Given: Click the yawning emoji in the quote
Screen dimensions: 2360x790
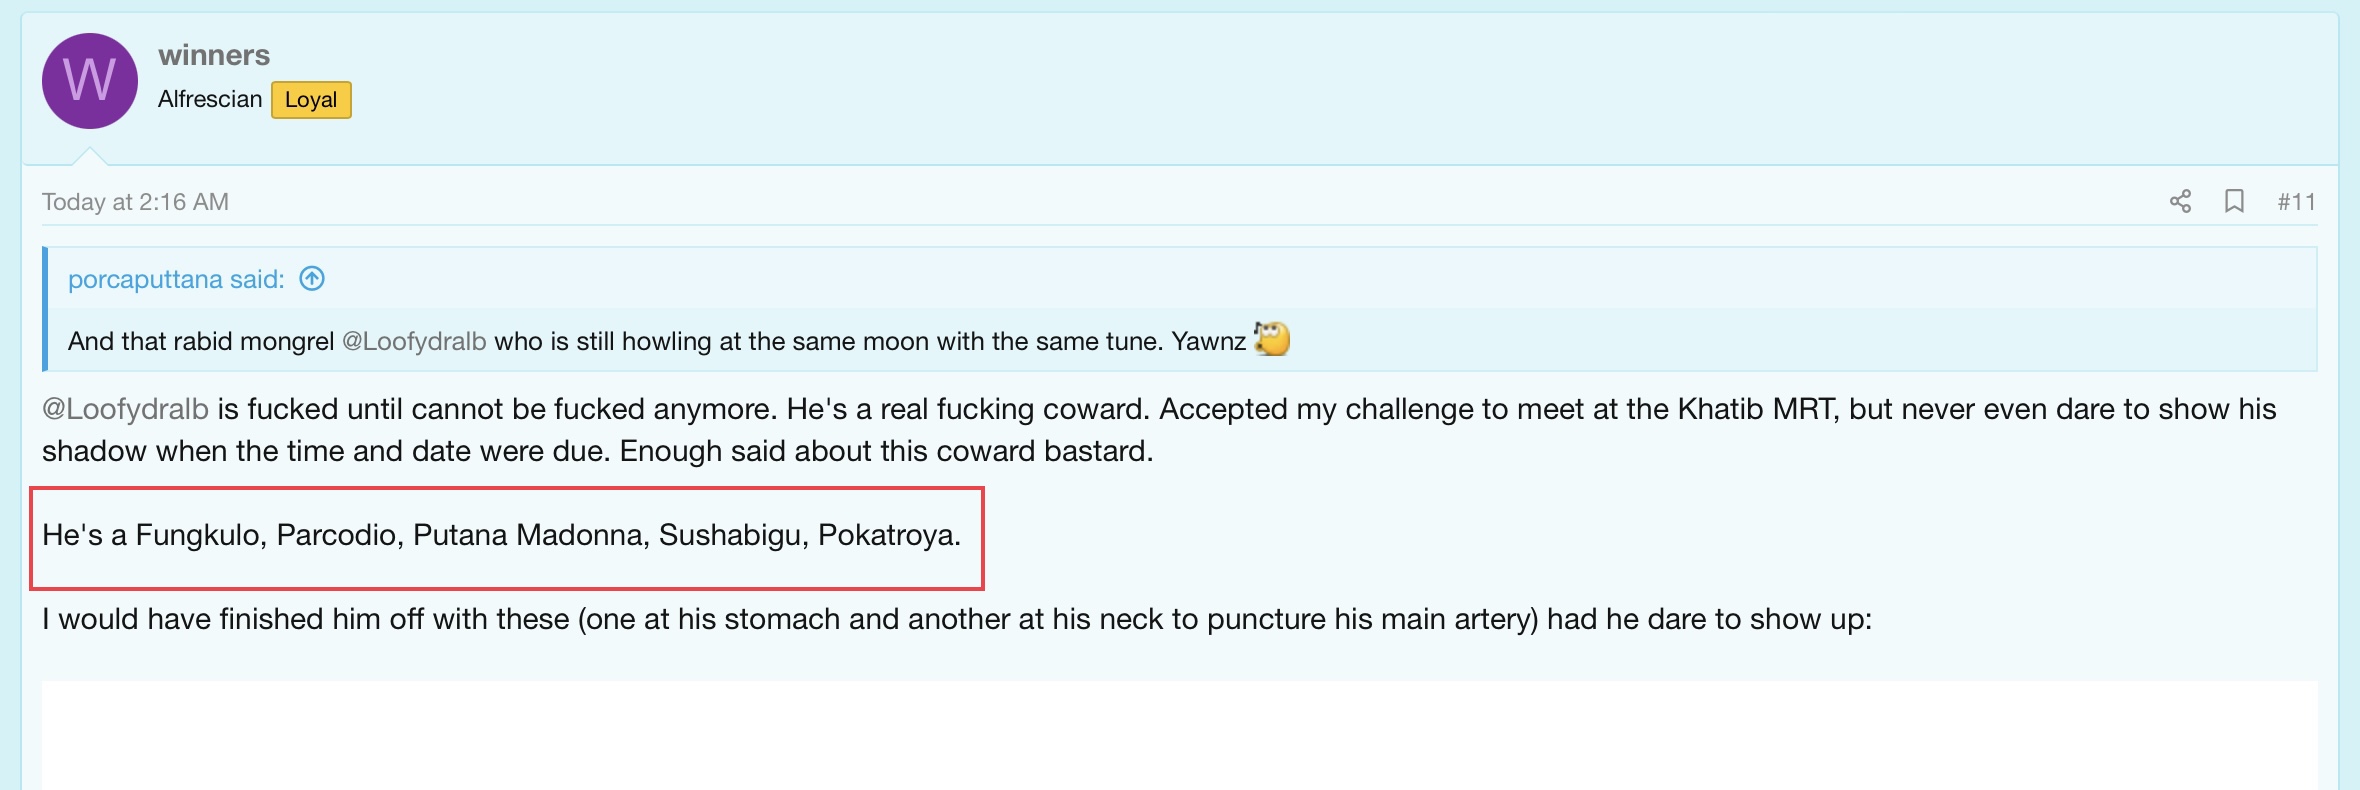Looking at the screenshot, I should pos(1272,339).
